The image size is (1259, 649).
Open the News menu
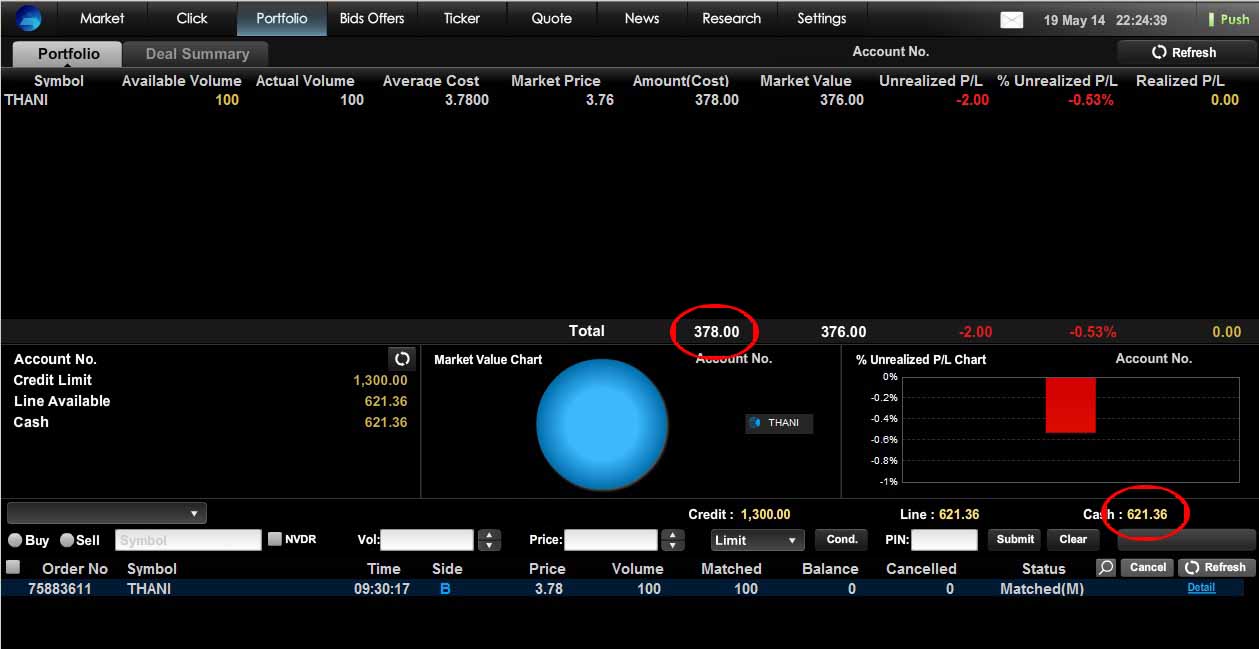pyautogui.click(x=642, y=18)
